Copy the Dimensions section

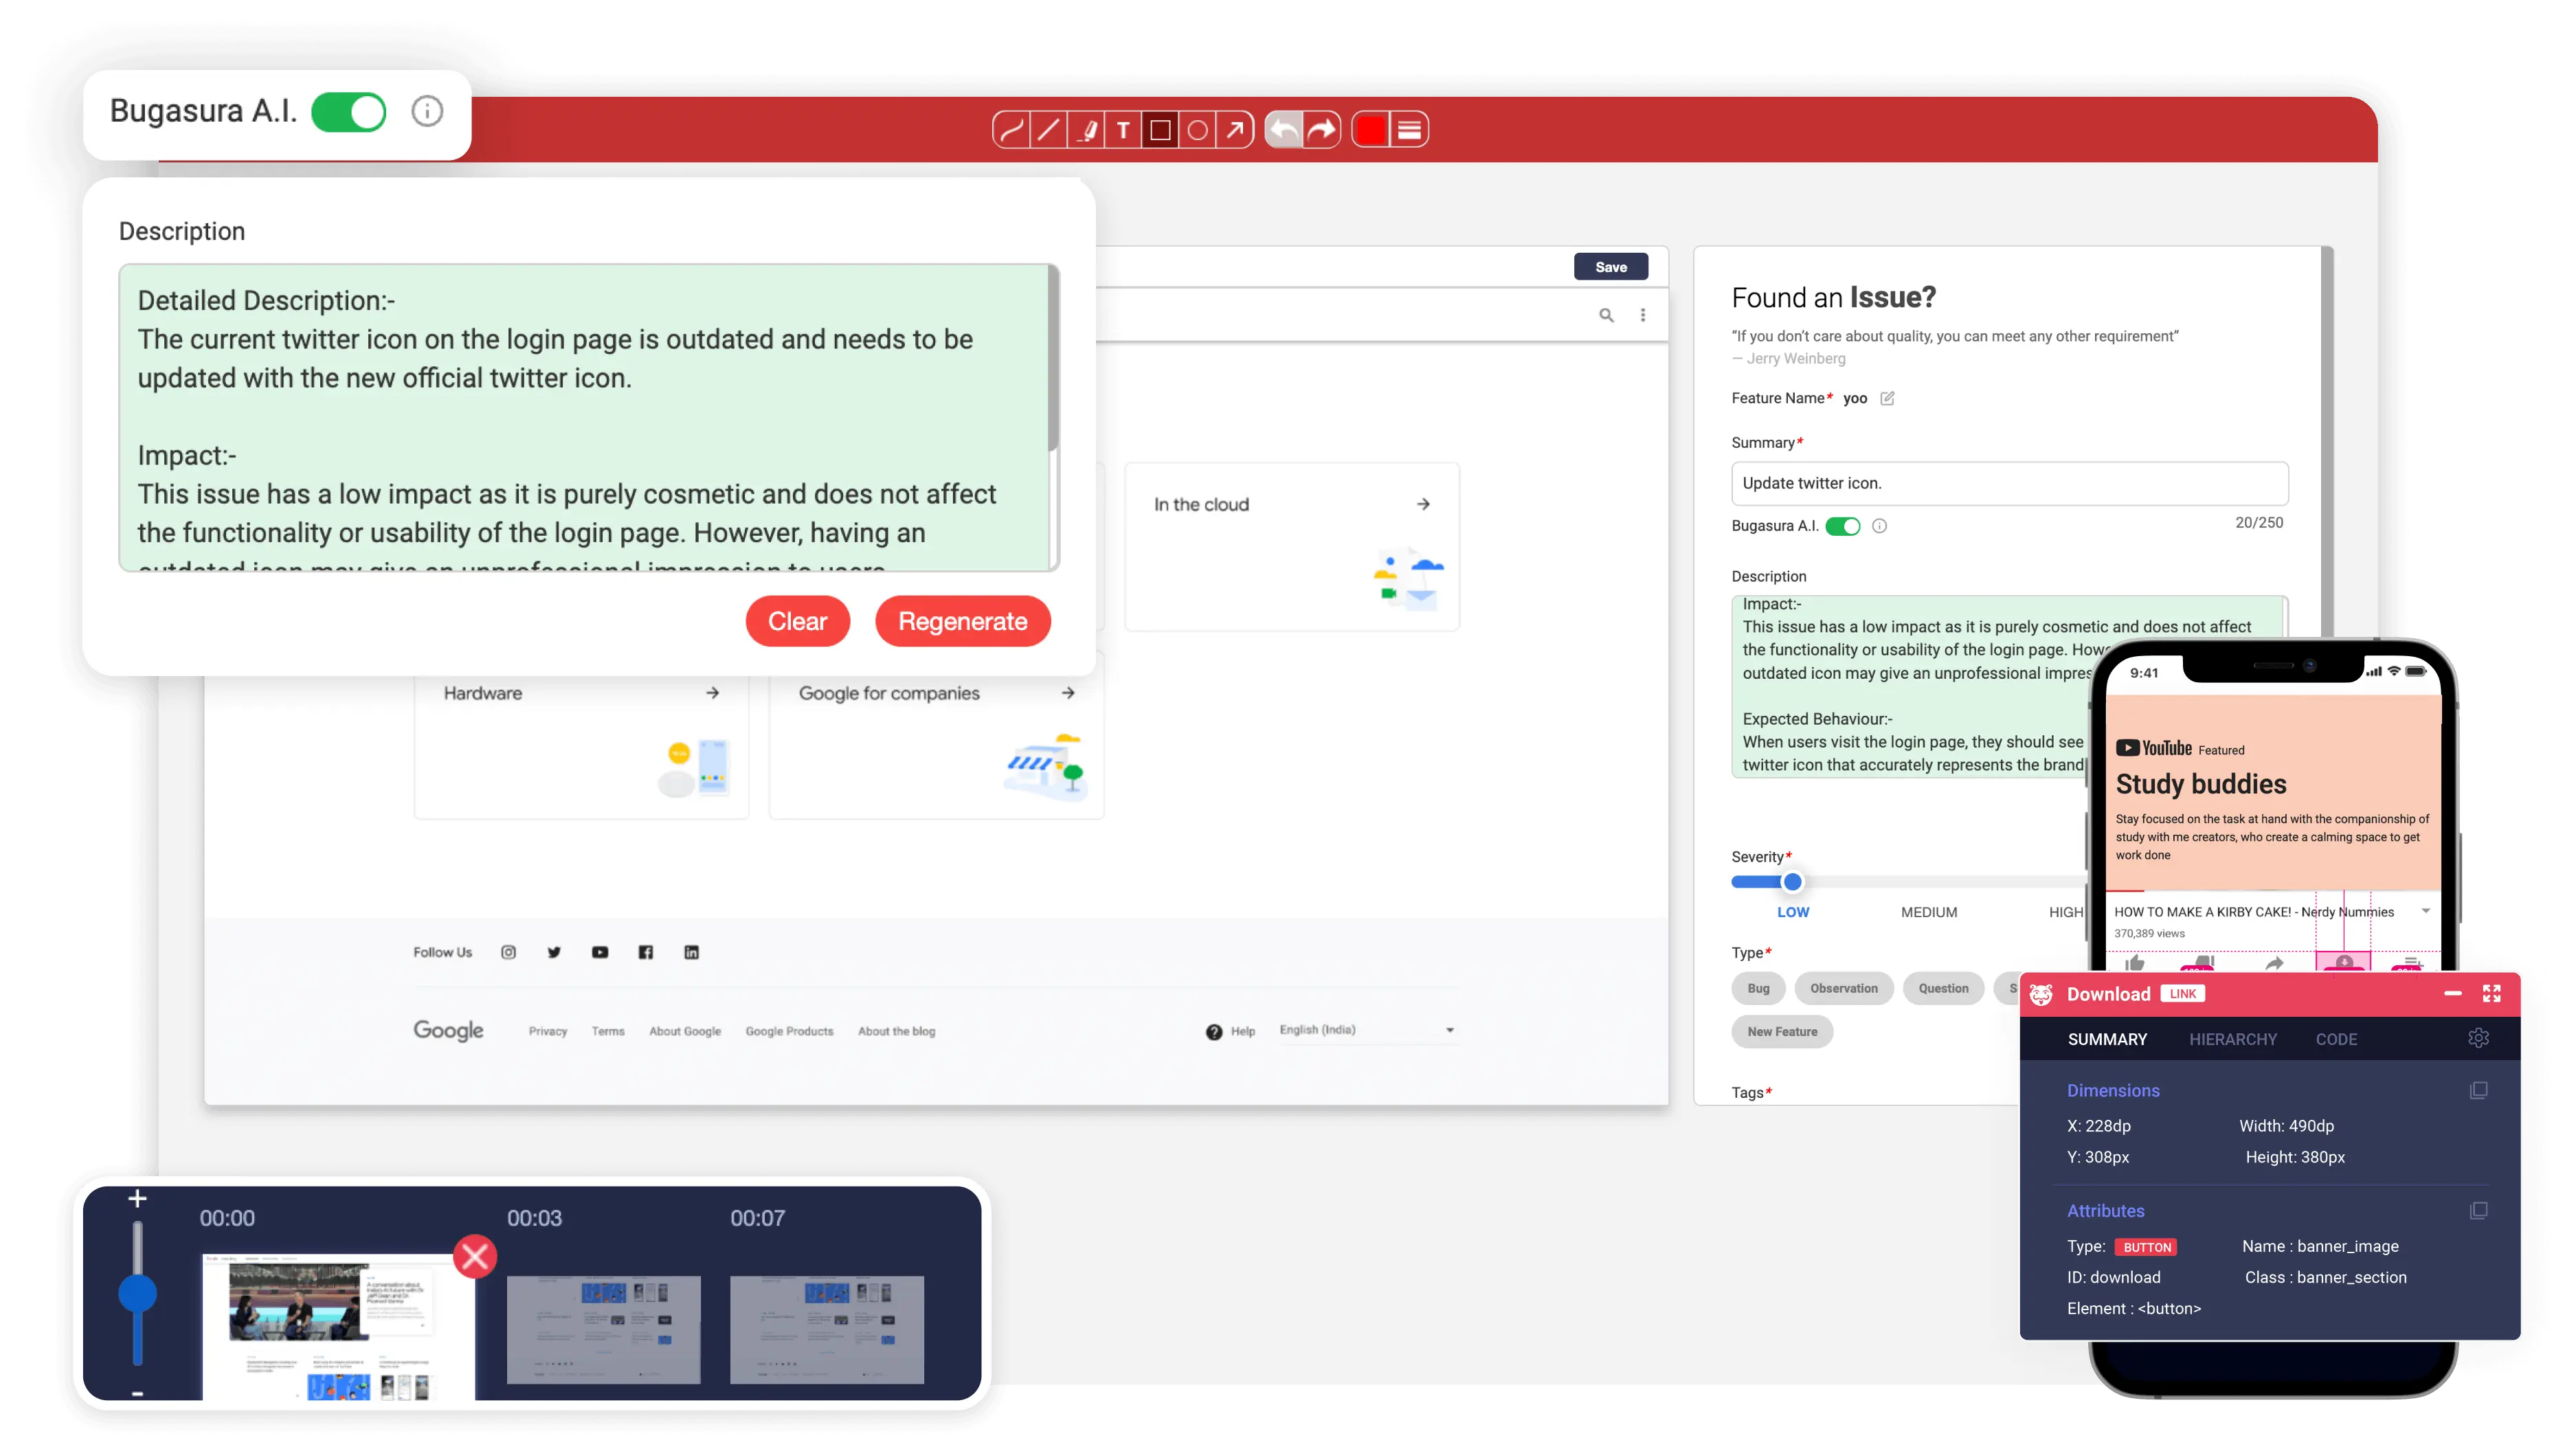(2478, 1090)
